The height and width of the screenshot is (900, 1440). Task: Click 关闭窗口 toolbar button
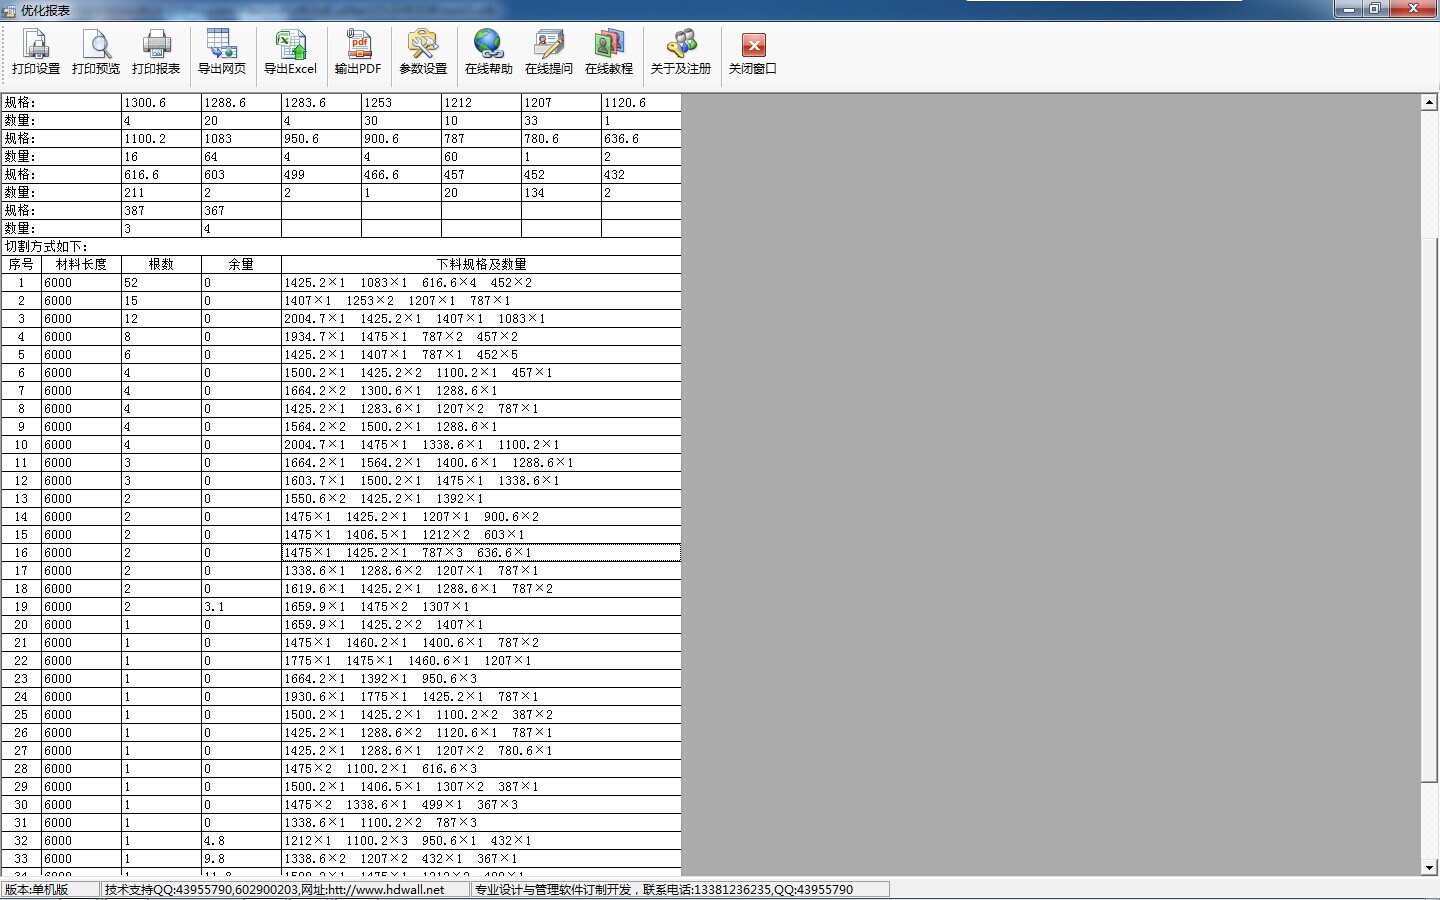click(x=753, y=52)
